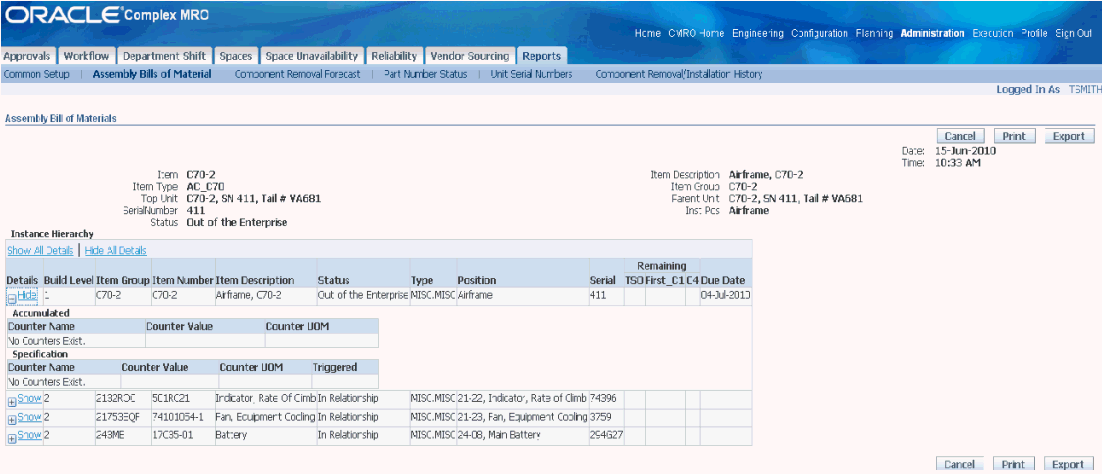Image resolution: width=1102 pixels, height=474 pixels.
Task: Open Space Unavailability tab
Action: [x=312, y=56]
